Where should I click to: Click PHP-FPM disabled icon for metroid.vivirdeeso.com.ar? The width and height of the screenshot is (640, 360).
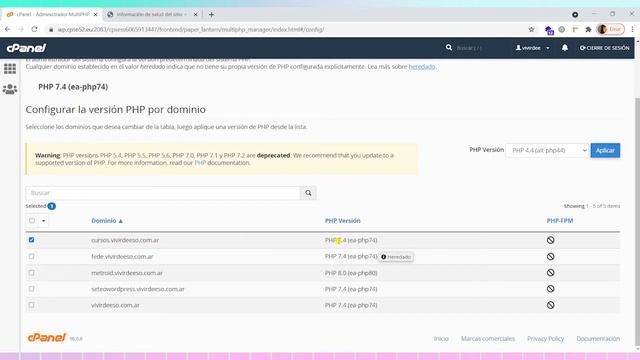[550, 273]
